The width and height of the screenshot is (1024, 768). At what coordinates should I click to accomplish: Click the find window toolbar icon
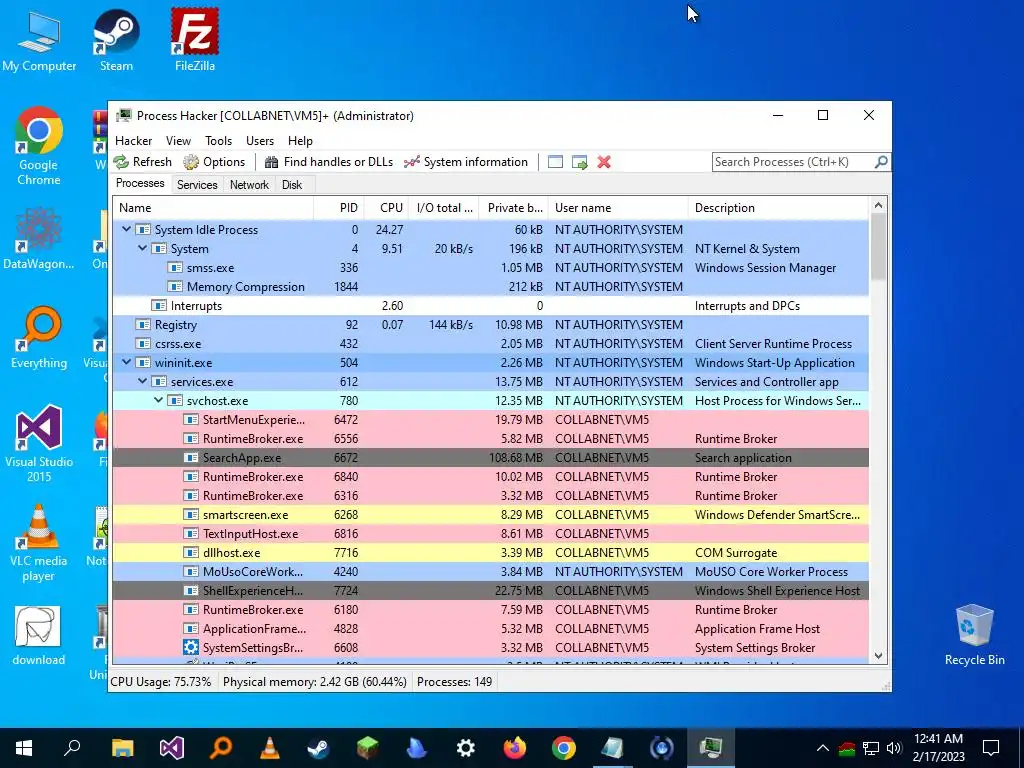[x=555, y=162]
